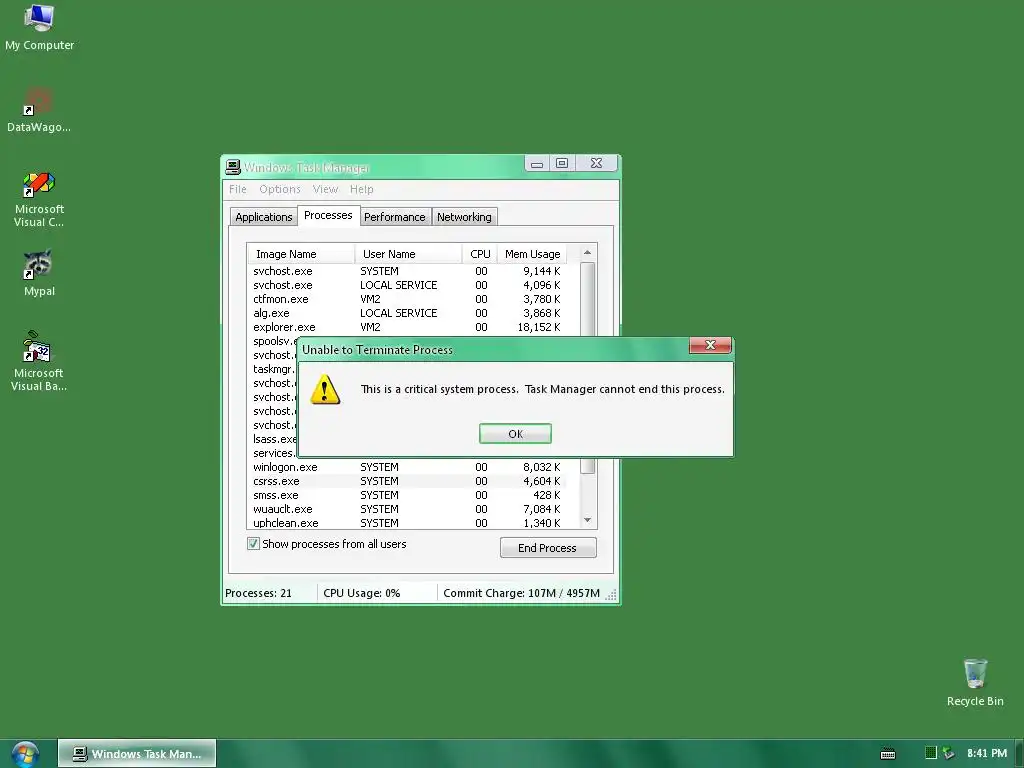Select the alg.exe process row
The width and height of the screenshot is (1024, 768).
(x=407, y=313)
